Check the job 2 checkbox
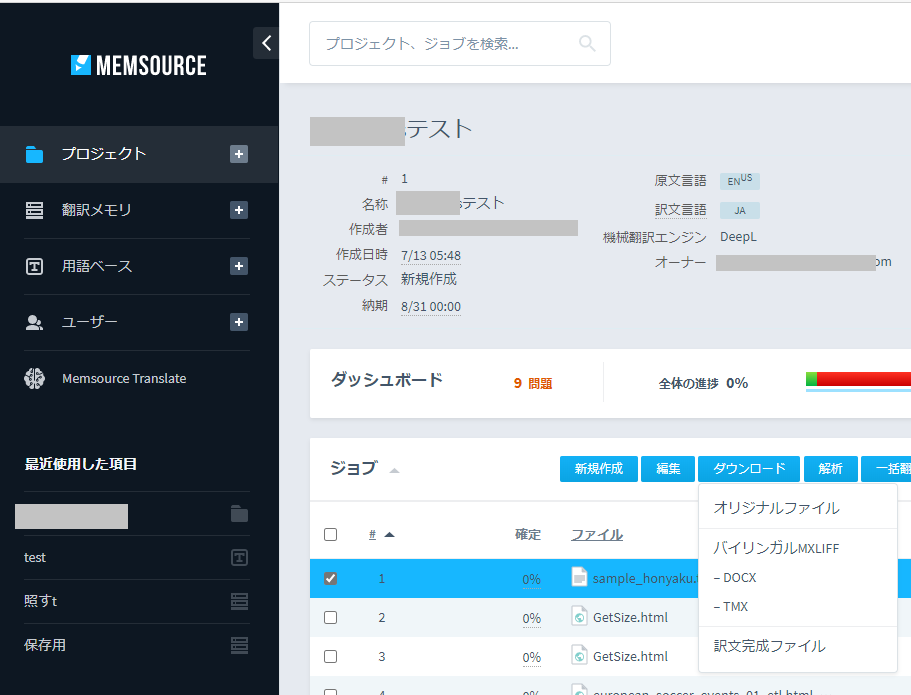The width and height of the screenshot is (911, 695). [x=331, y=617]
